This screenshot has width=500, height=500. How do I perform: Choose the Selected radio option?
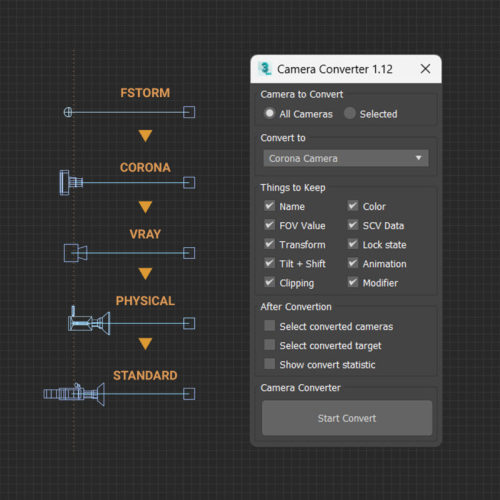point(349,113)
